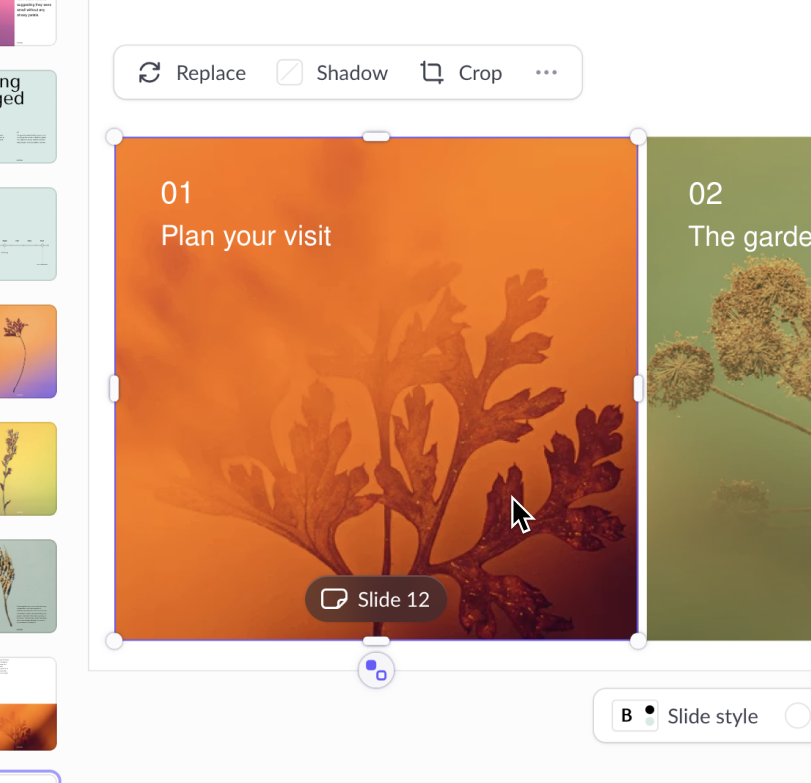Click the Shadow label in toolbar
The image size is (811, 783).
coord(352,73)
